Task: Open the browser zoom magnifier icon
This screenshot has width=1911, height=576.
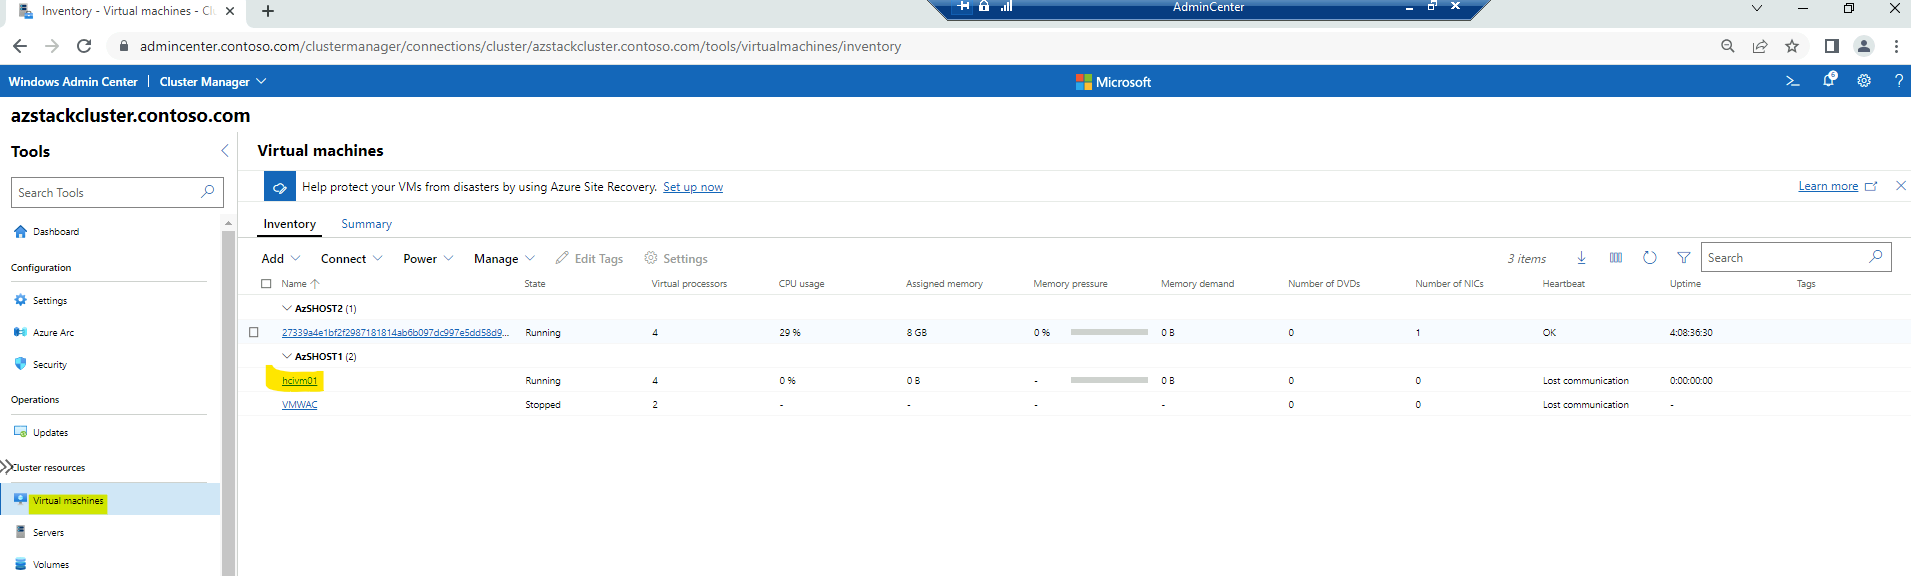Action: (x=1728, y=46)
